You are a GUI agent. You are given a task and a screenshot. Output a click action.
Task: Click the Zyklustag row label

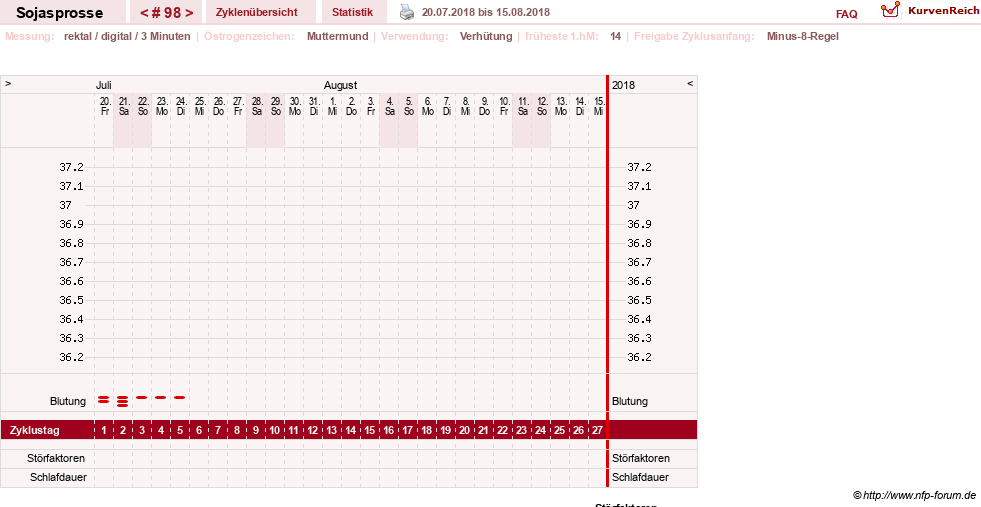pos(35,430)
